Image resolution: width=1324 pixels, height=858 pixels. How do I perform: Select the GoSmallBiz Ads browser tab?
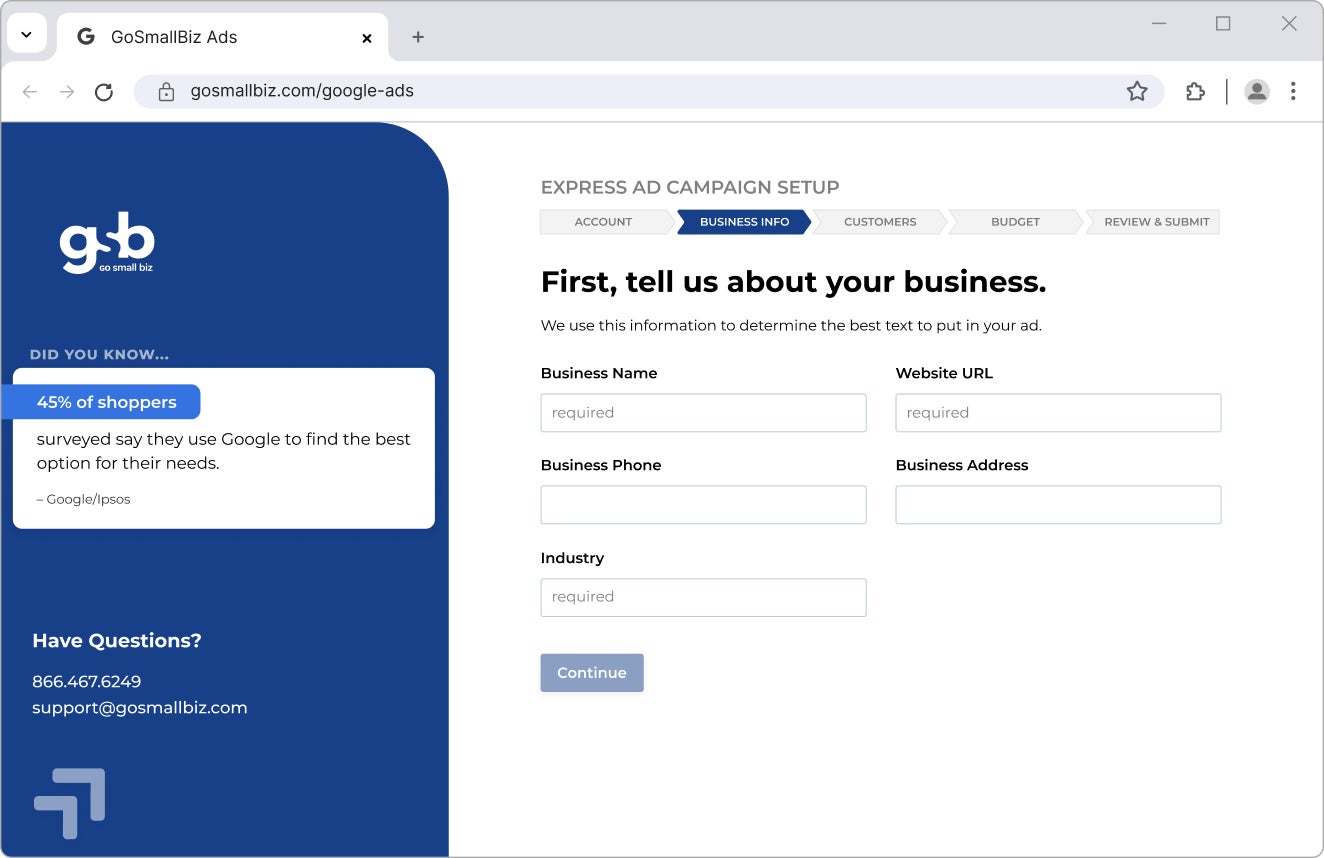[x=222, y=37]
